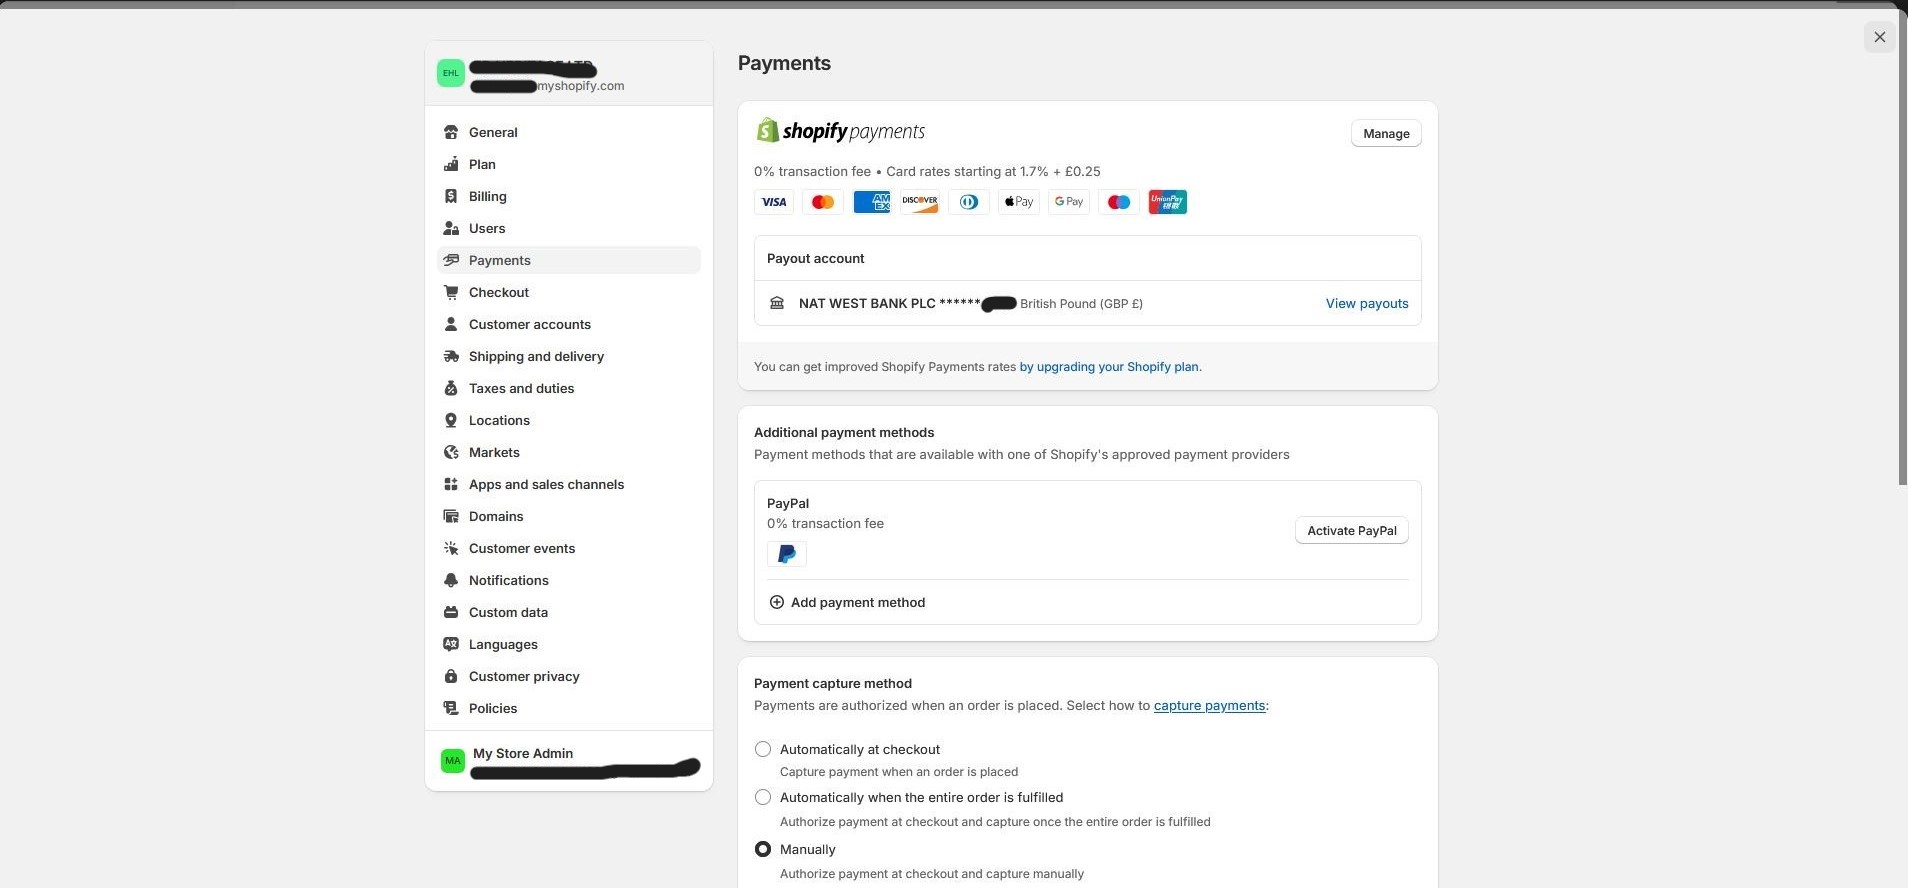Click the Maestro card icon
The image size is (1908, 888).
pos(1119,202)
